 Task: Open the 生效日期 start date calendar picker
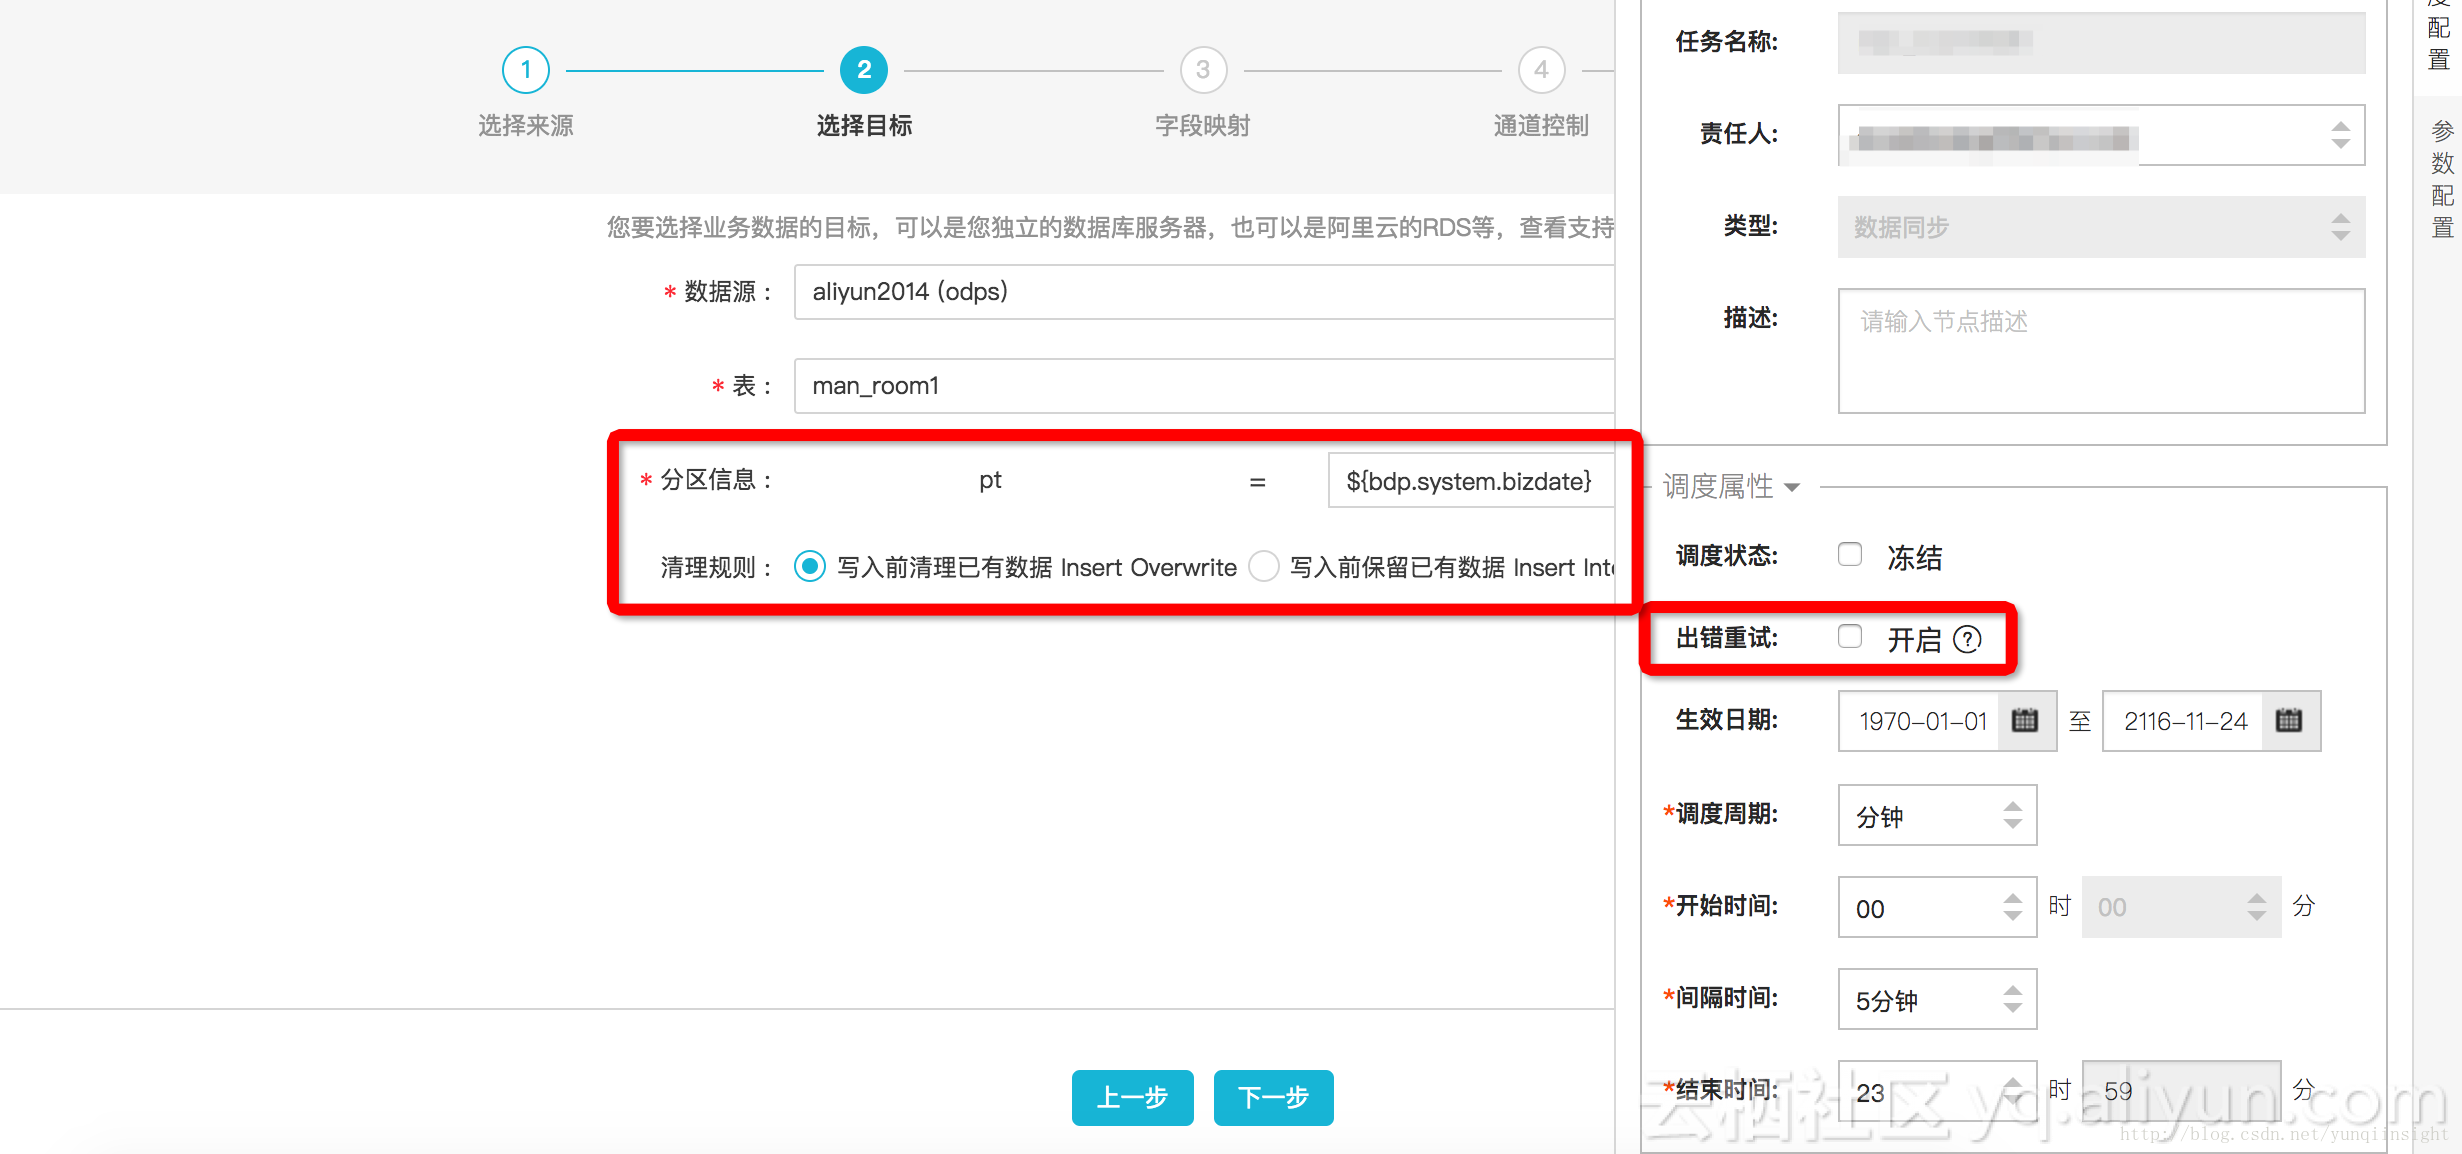tap(2025, 721)
